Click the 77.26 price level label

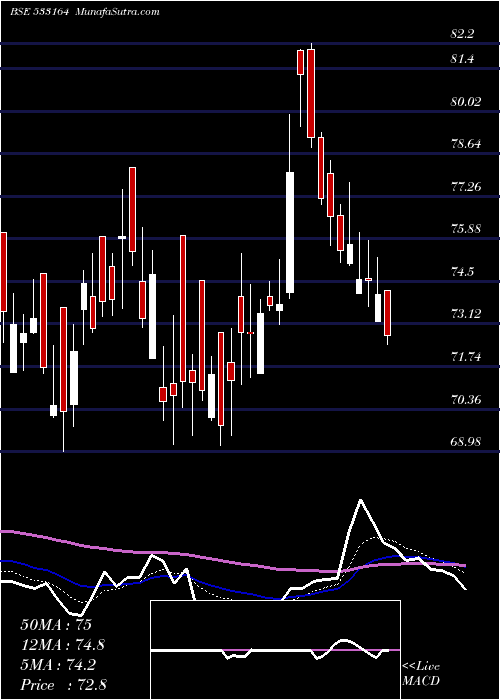(x=466, y=187)
